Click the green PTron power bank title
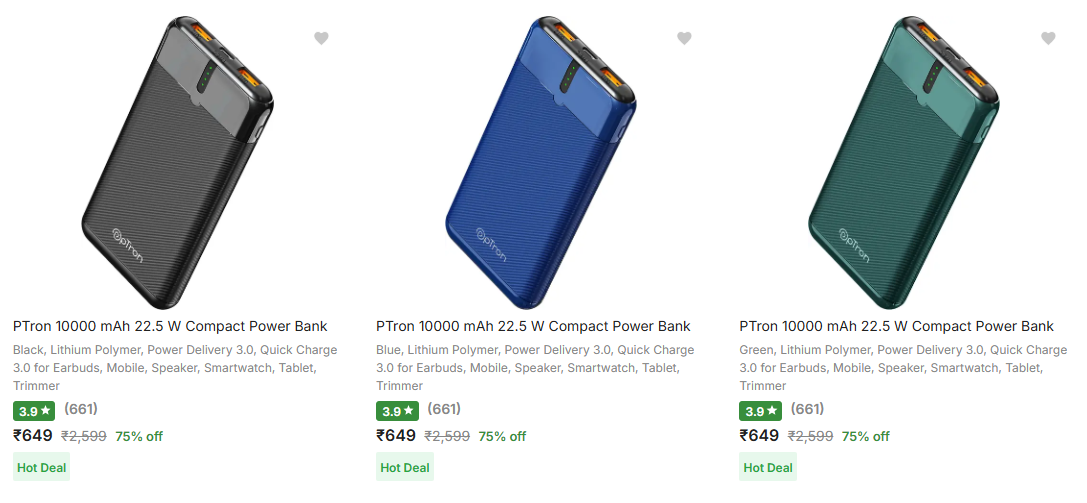Screen dimensions: 1087x503 coord(896,326)
